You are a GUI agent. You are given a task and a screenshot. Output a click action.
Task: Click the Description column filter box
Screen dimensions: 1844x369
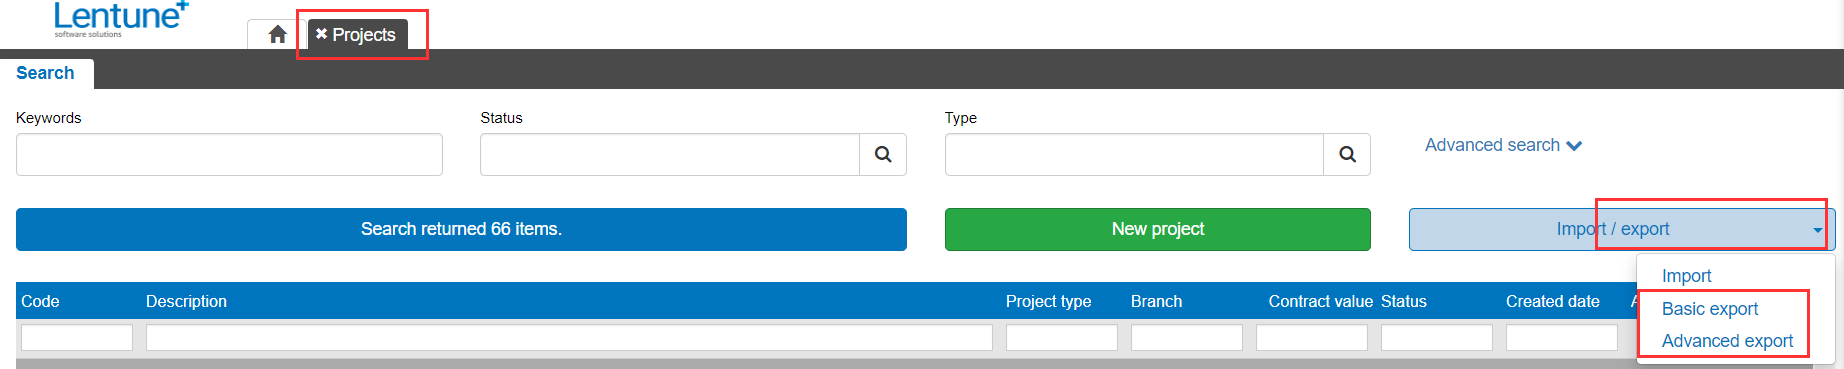coord(569,337)
